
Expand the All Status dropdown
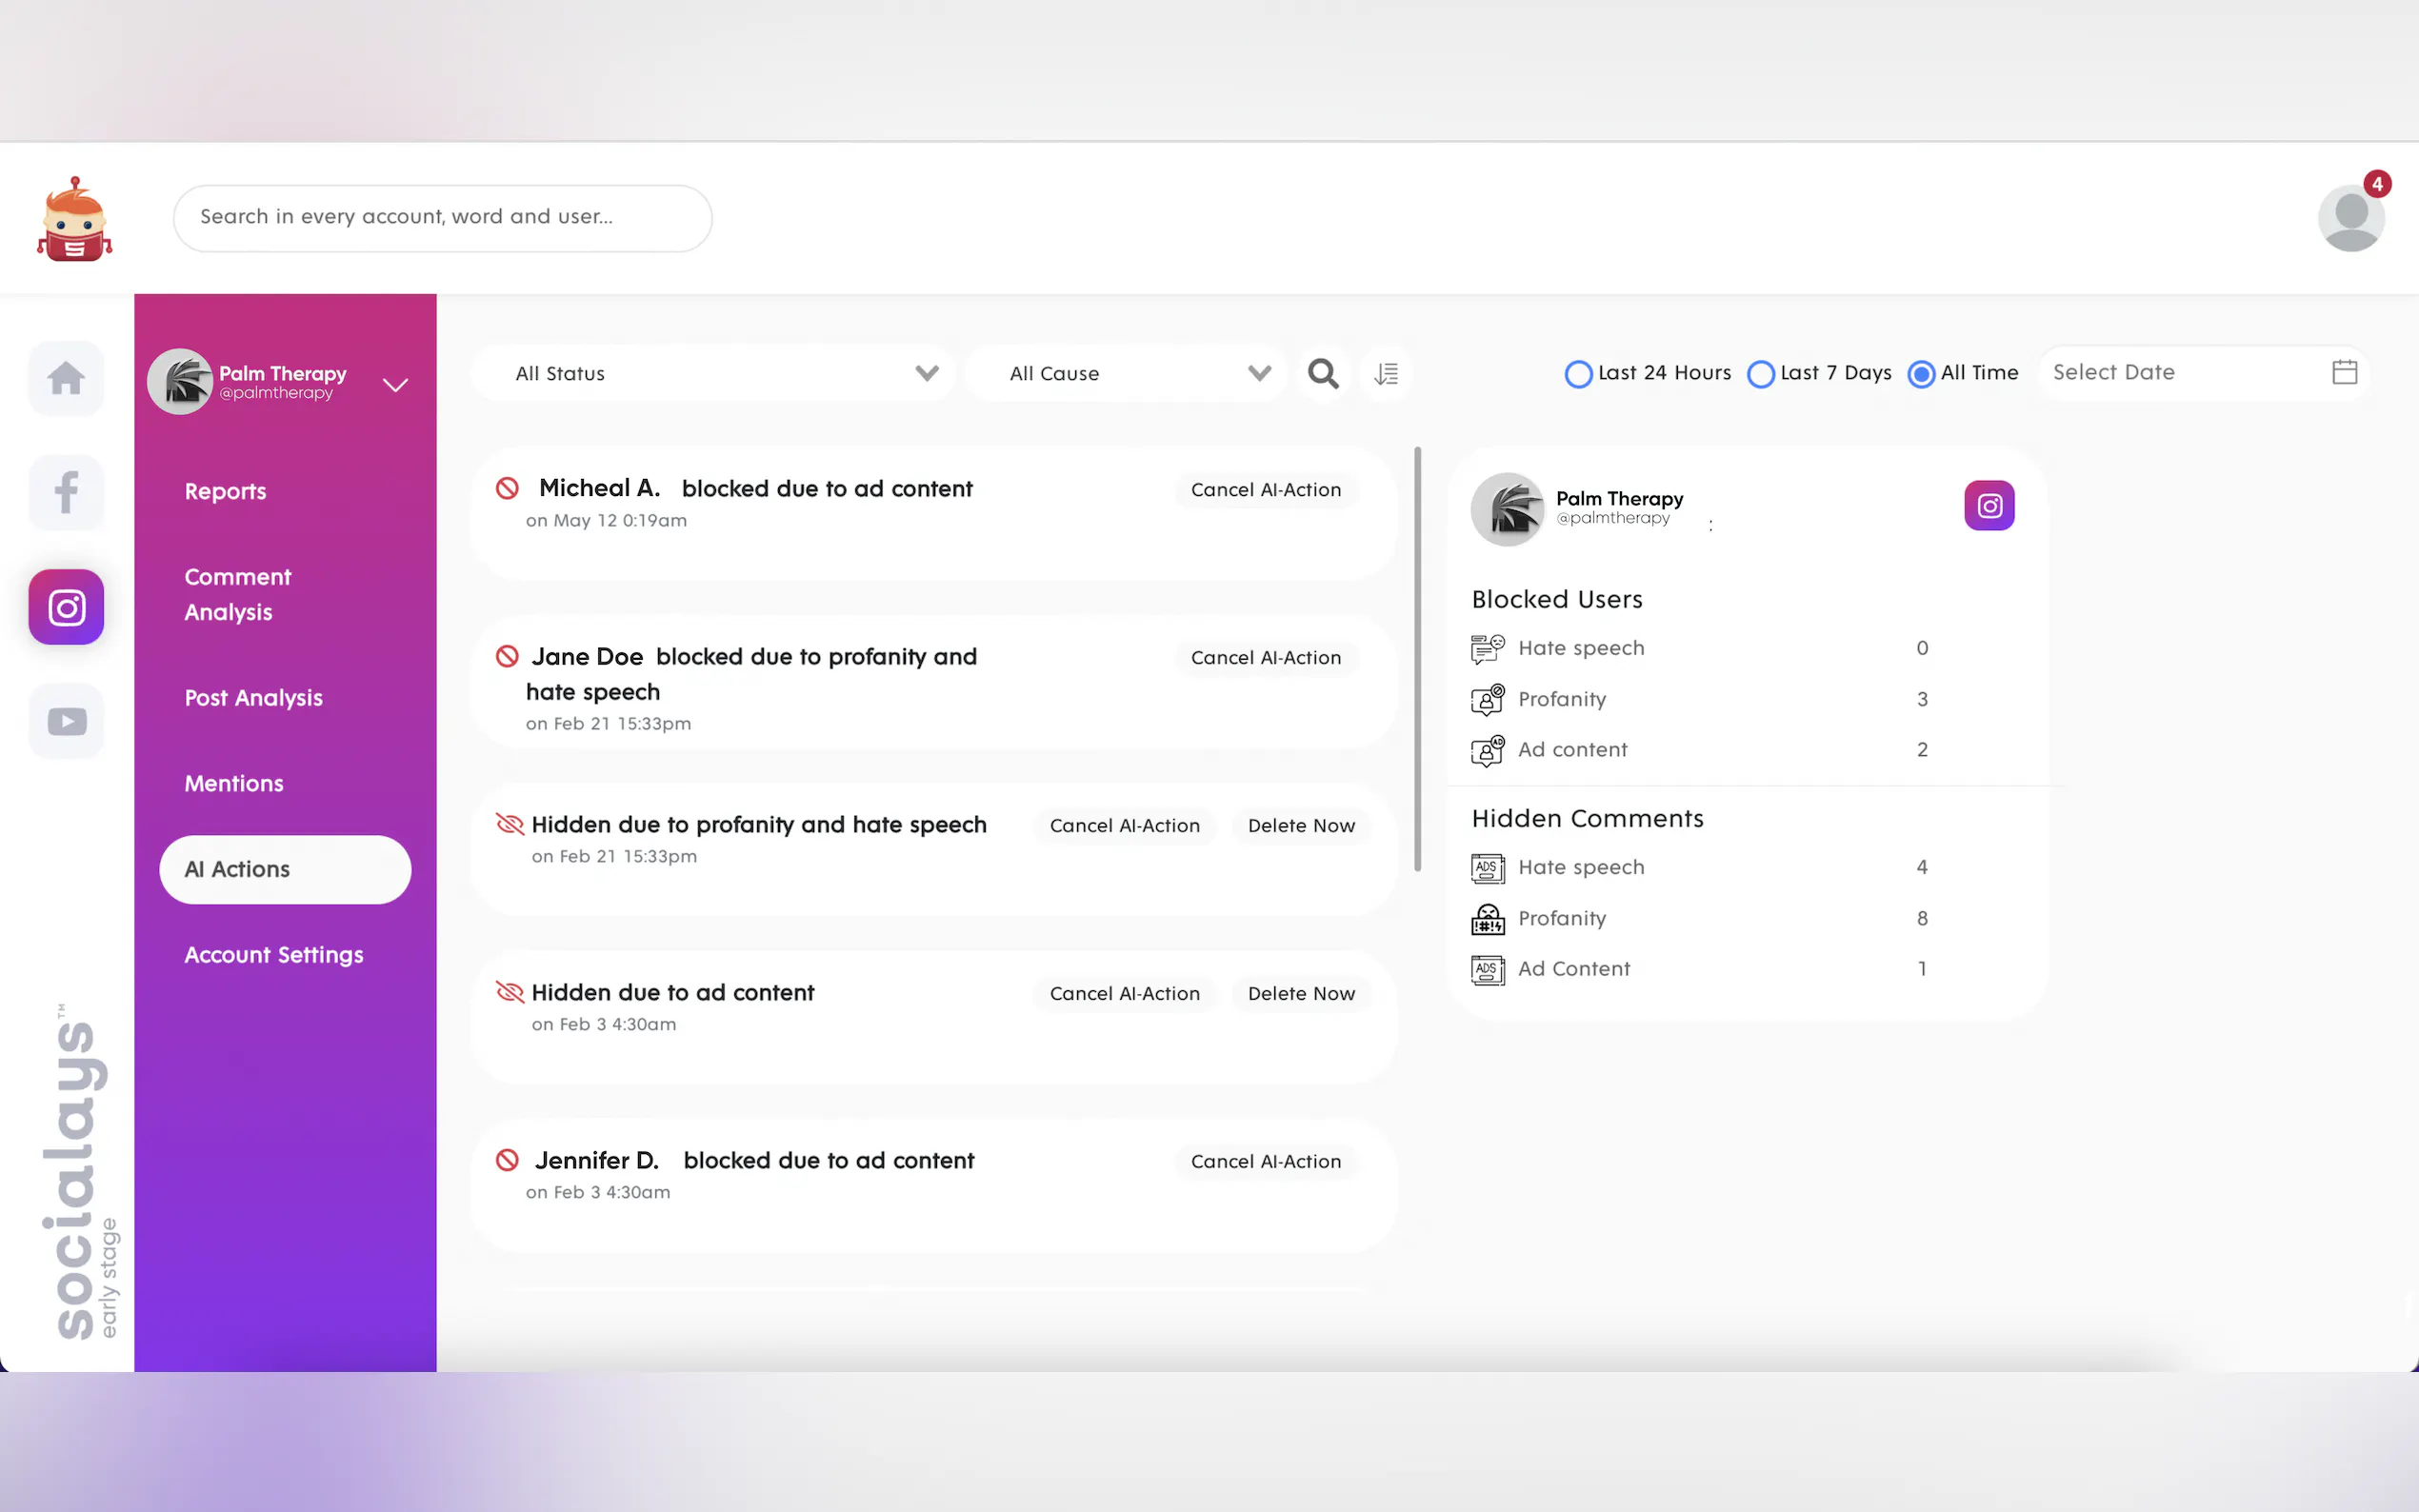(x=712, y=373)
